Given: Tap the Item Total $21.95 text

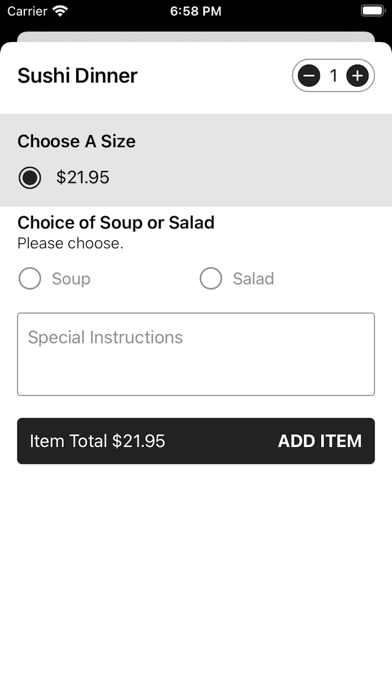Looking at the screenshot, I should pos(97,441).
